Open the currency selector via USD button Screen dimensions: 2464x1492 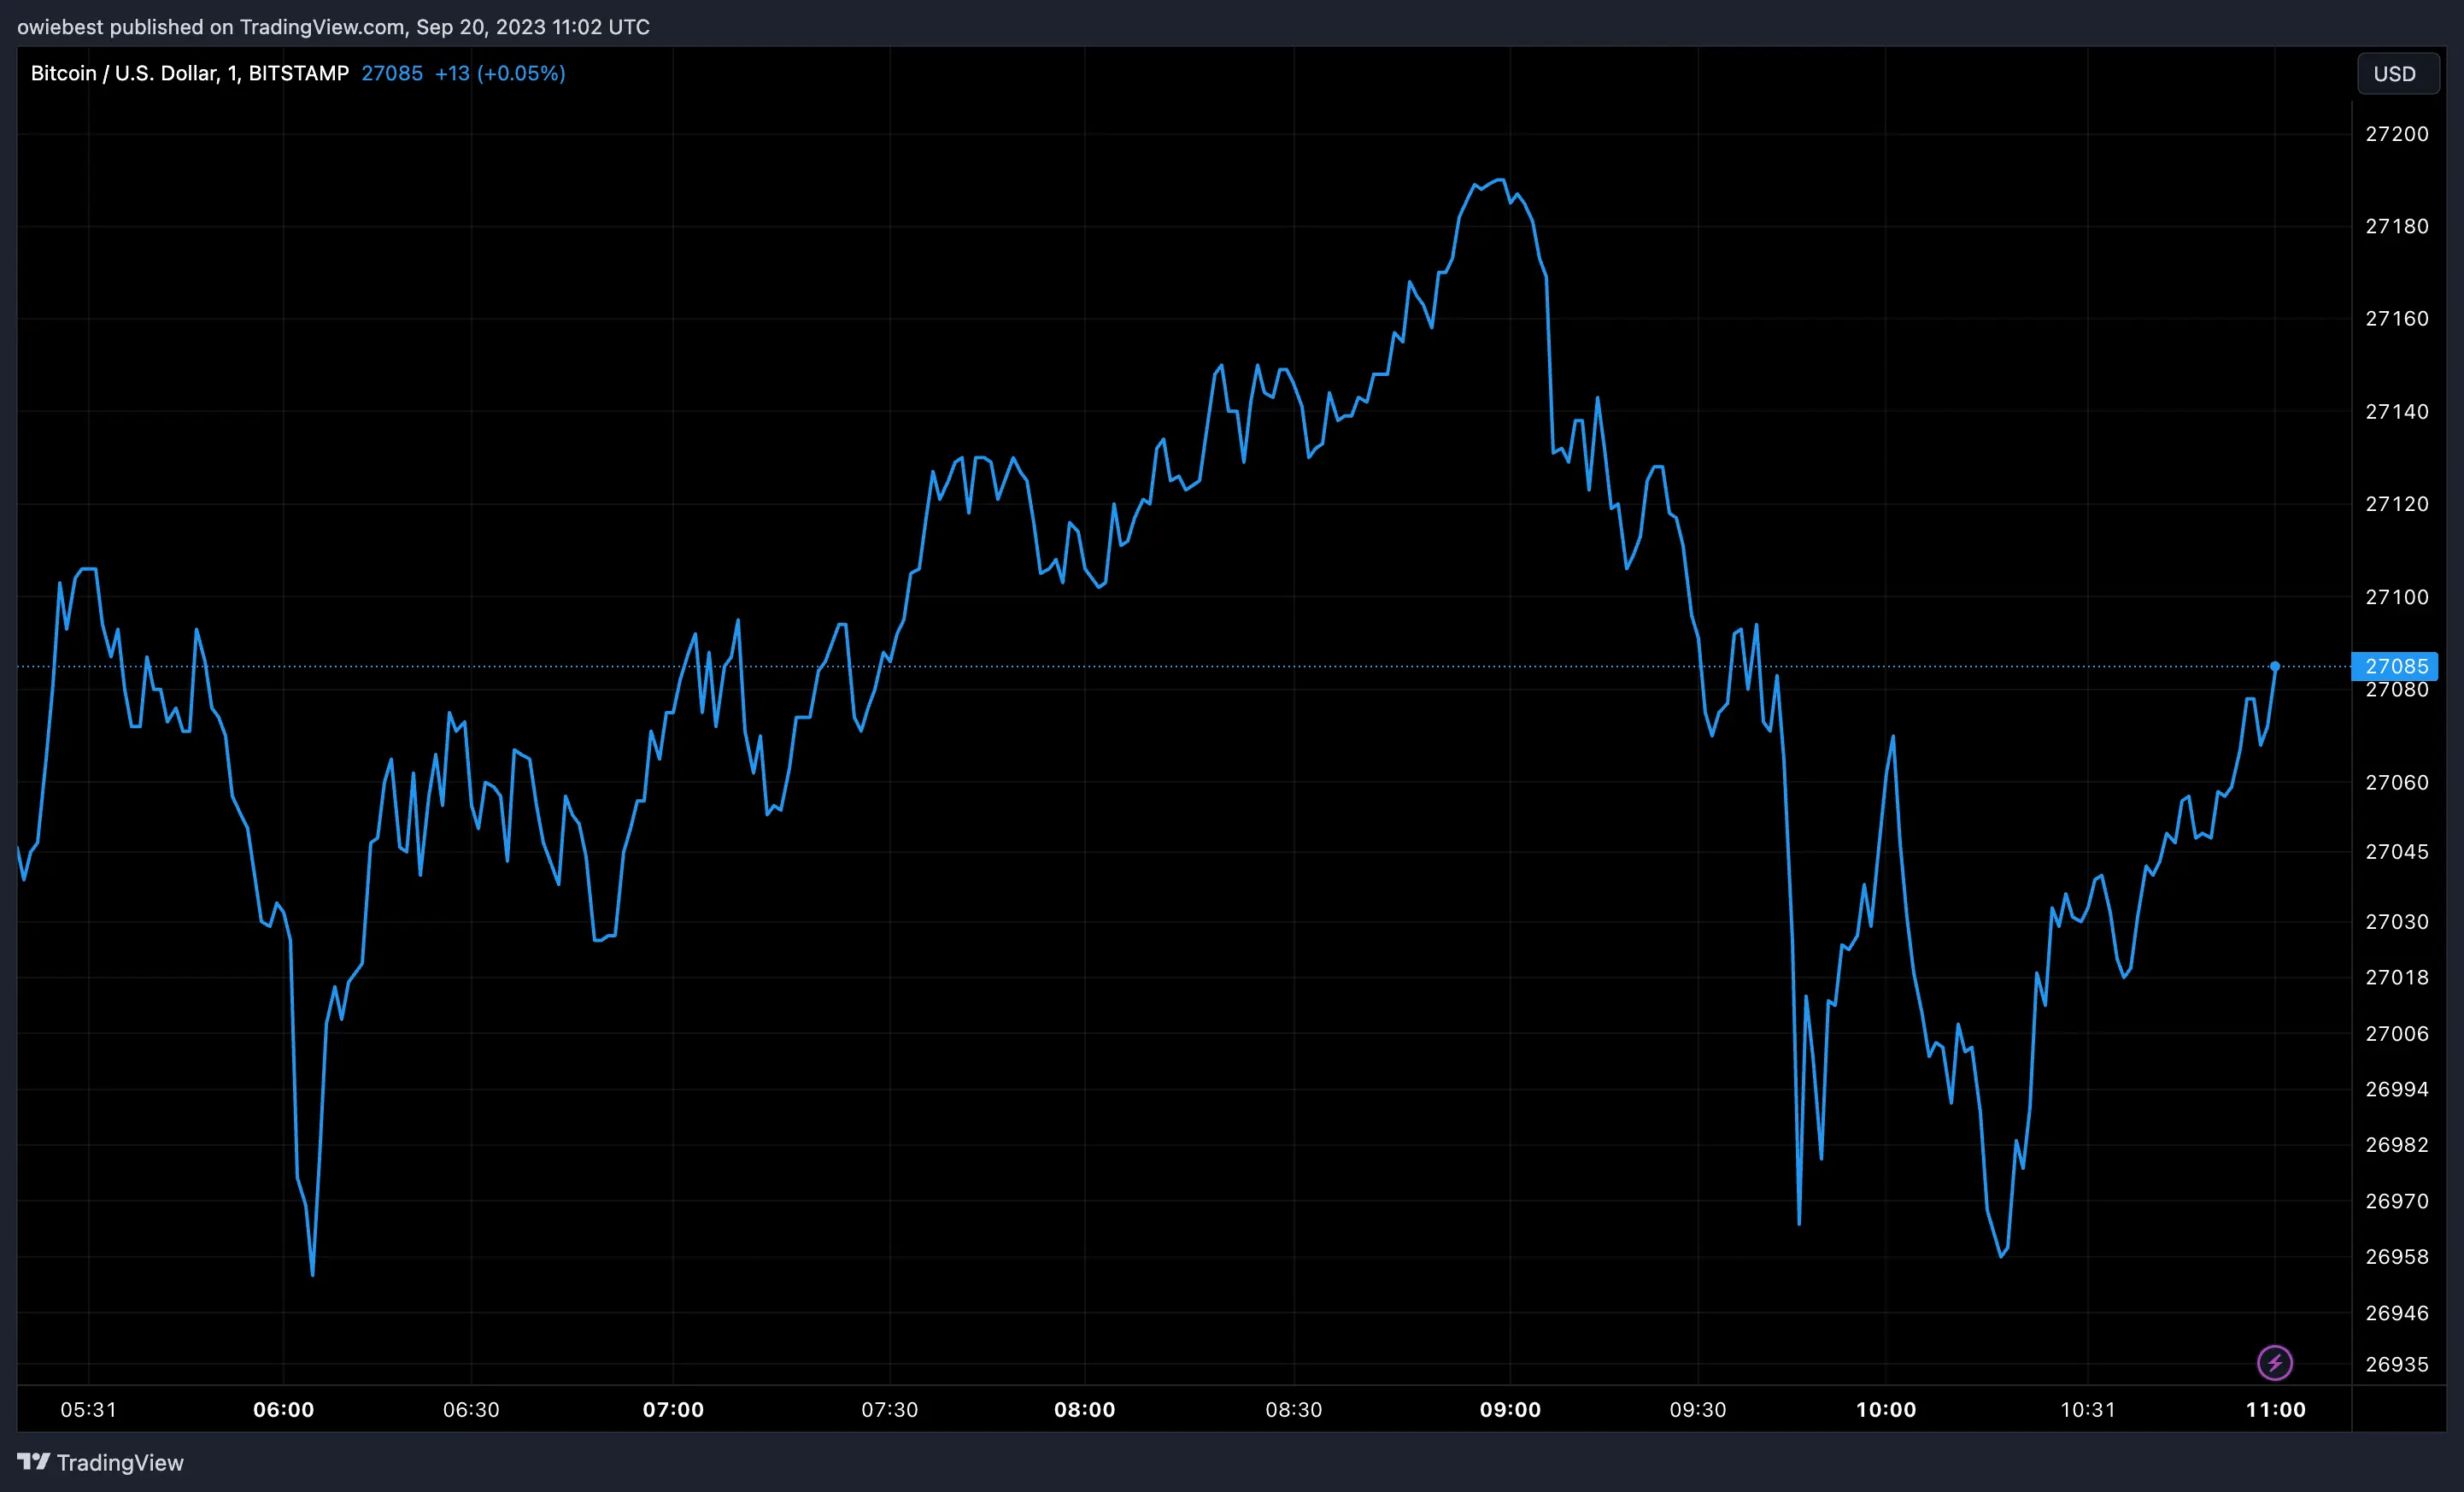pos(2398,73)
